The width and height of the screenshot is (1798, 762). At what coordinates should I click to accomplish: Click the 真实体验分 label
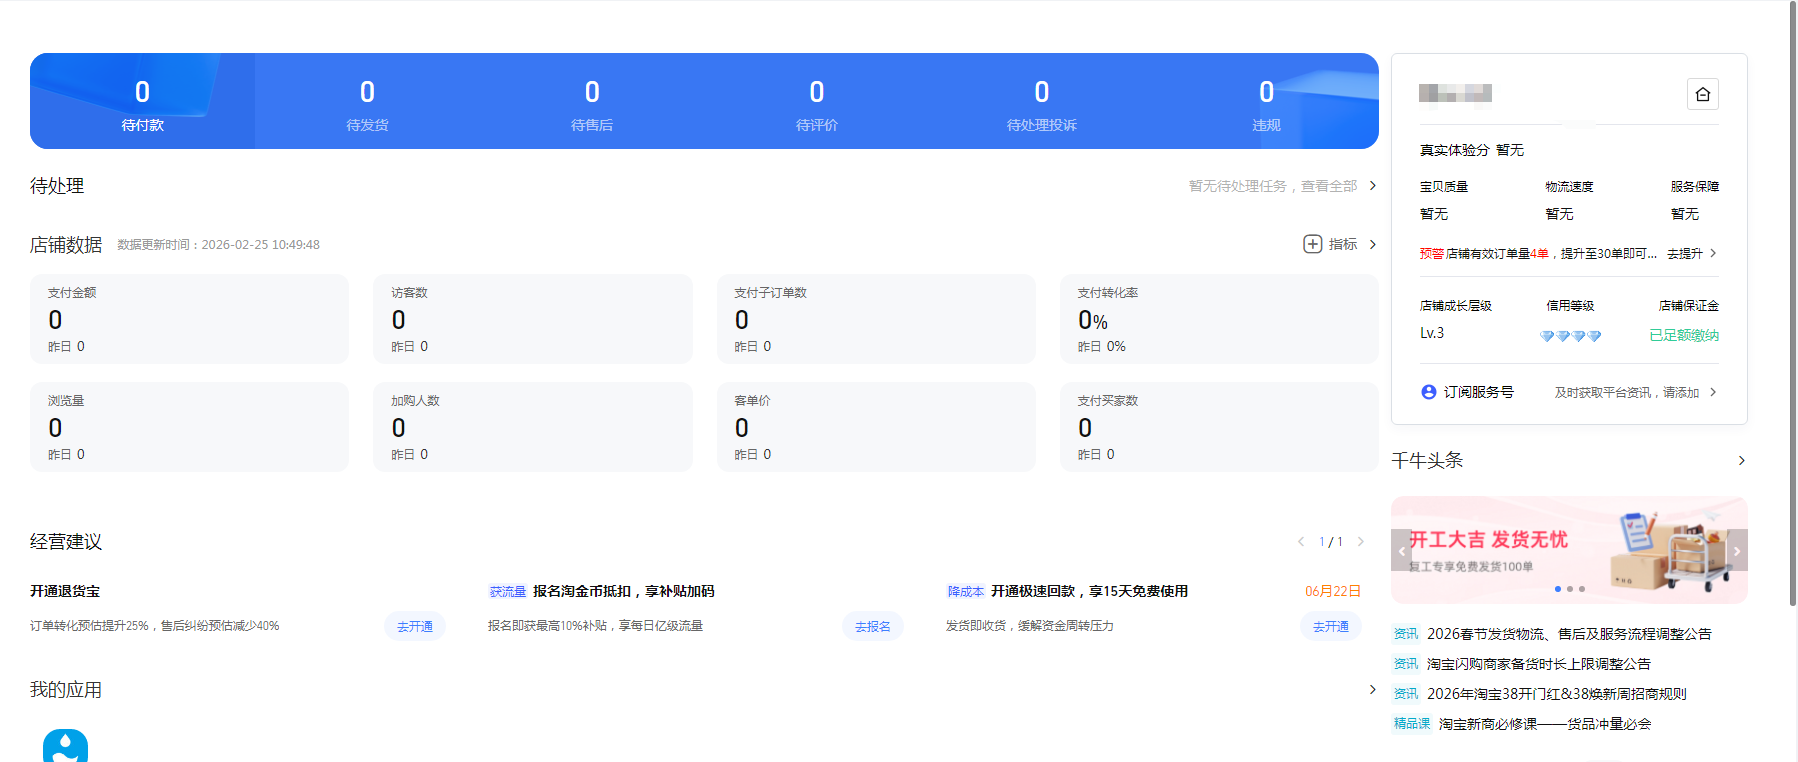tap(1455, 150)
